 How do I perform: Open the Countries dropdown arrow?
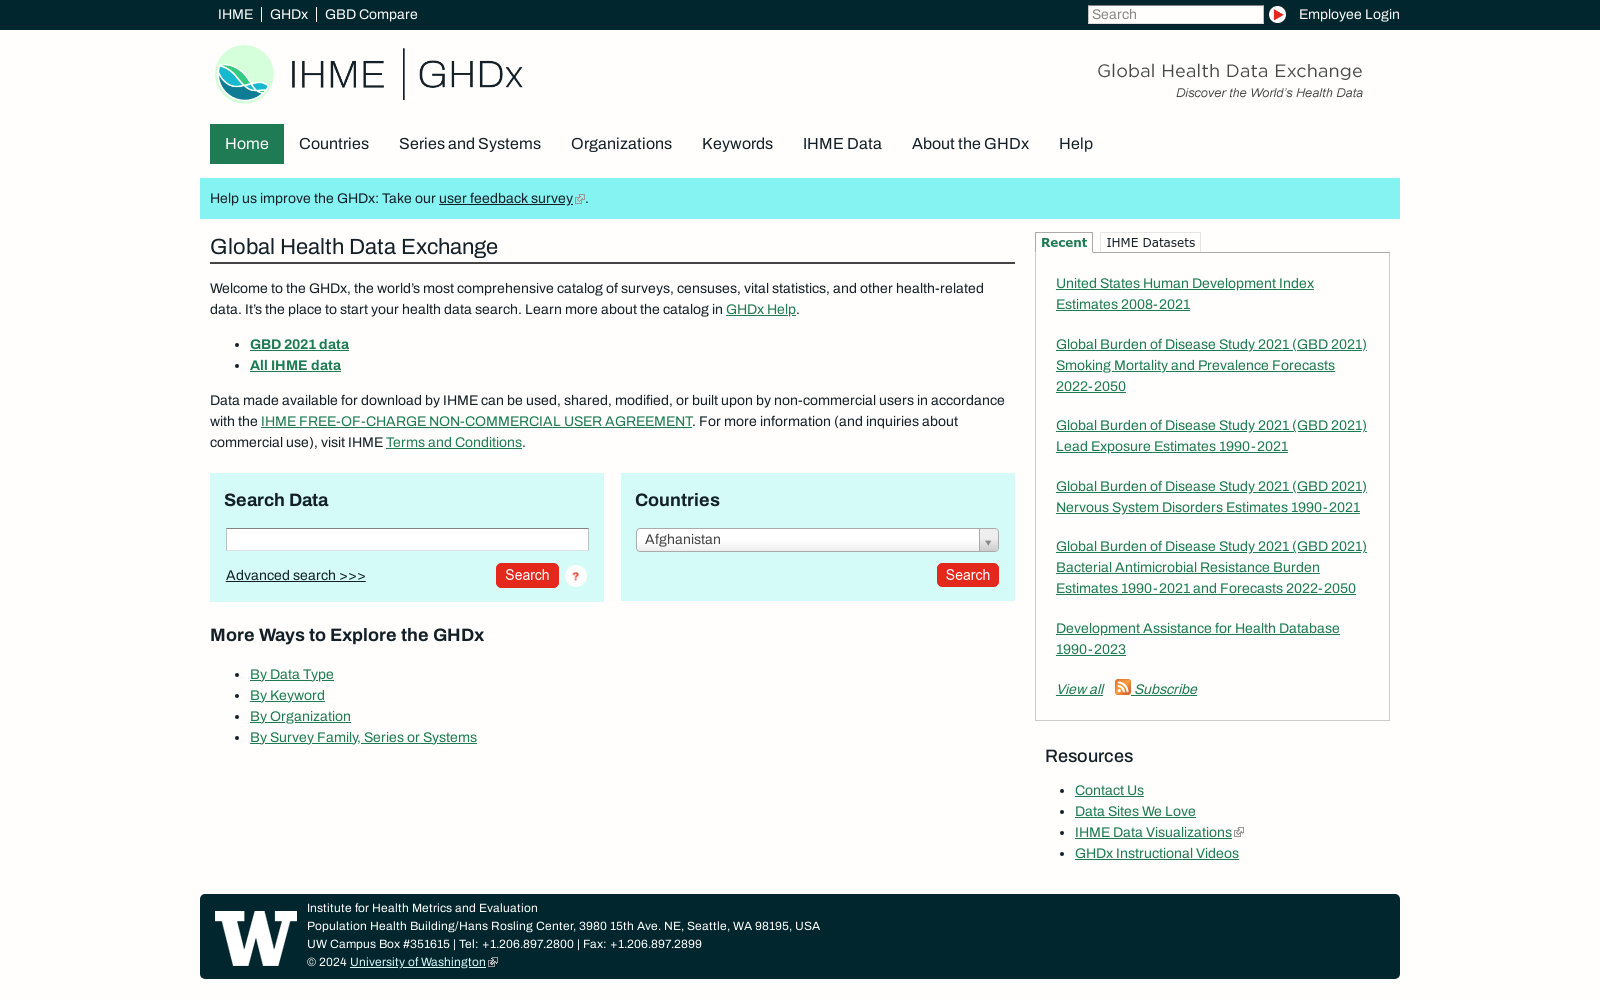tap(988, 540)
